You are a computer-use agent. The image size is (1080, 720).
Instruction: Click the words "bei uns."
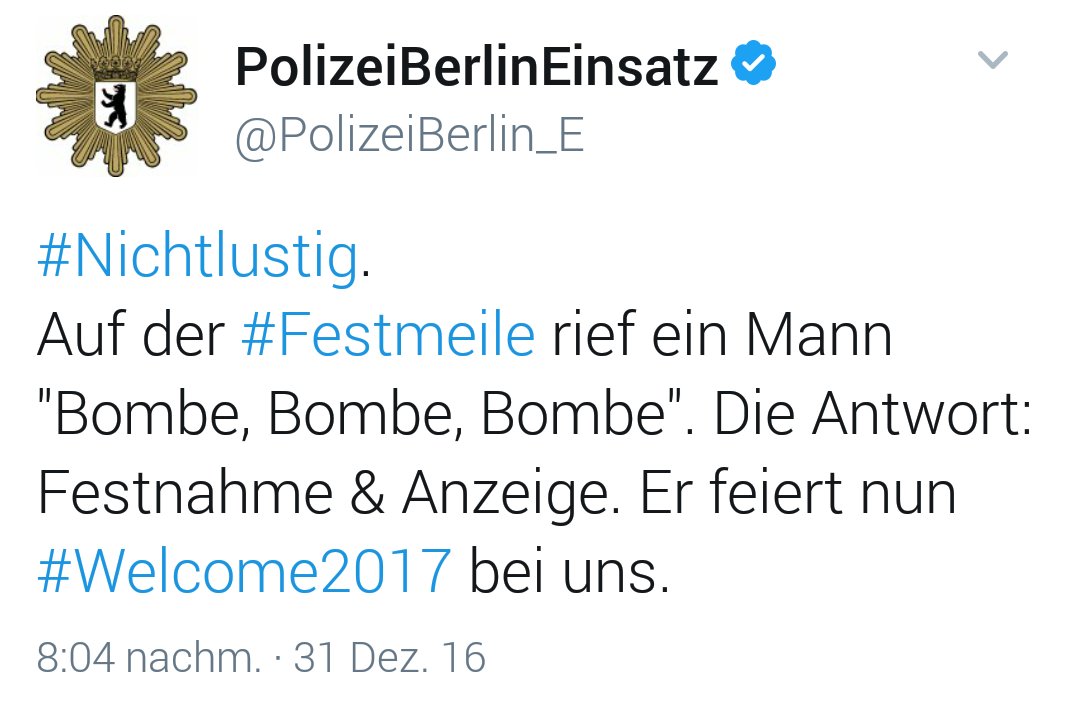point(569,572)
